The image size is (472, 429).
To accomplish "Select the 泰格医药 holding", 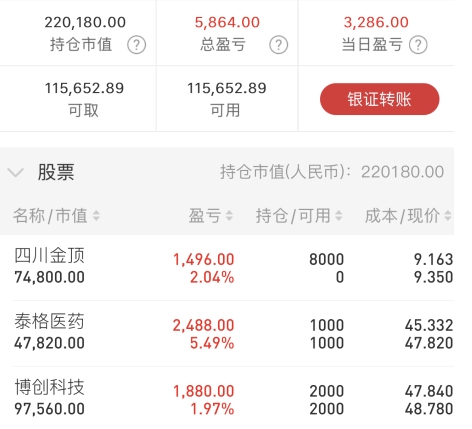I will 233,334.
